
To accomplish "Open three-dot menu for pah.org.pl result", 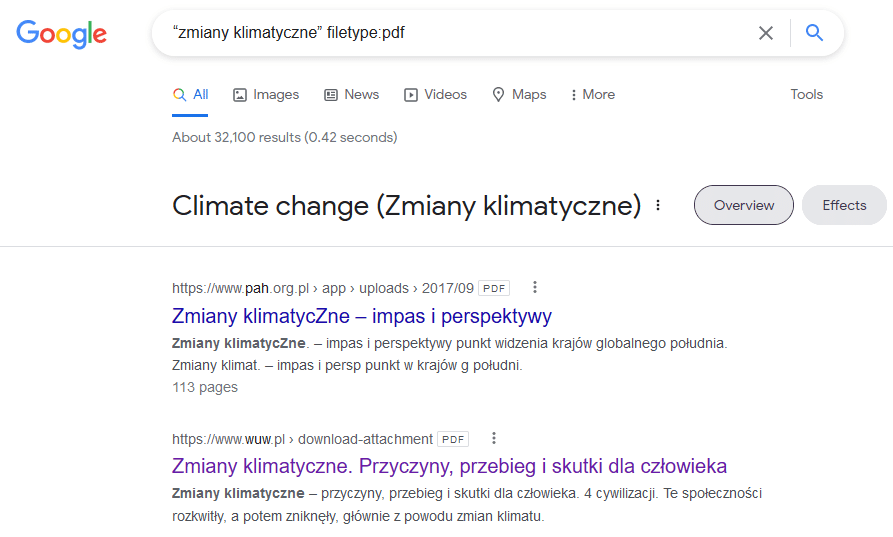I will 534,288.
